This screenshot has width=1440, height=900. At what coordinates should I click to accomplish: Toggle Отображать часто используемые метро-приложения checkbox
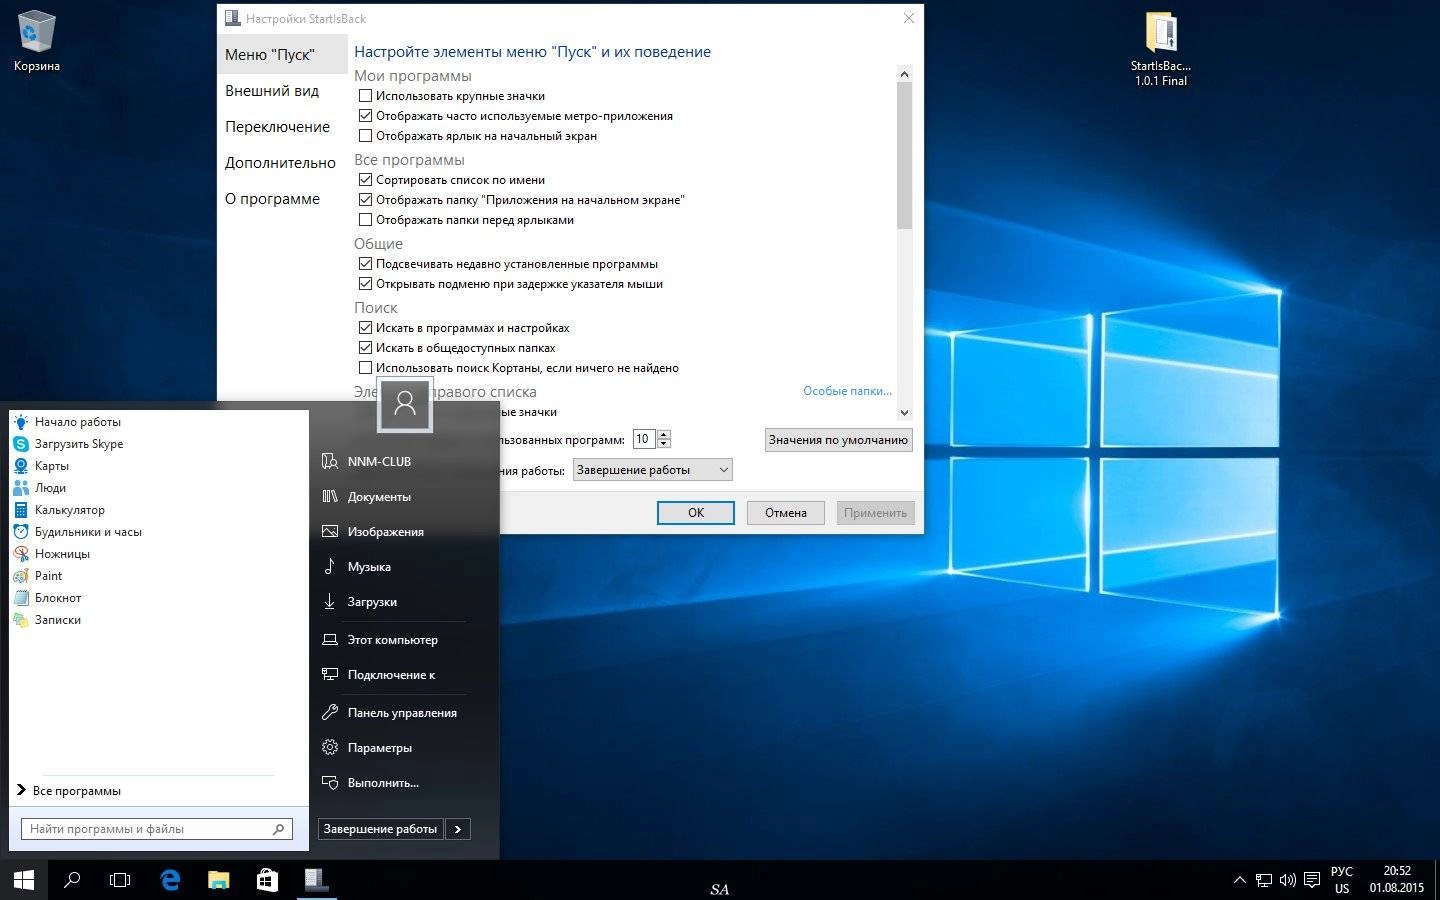365,116
